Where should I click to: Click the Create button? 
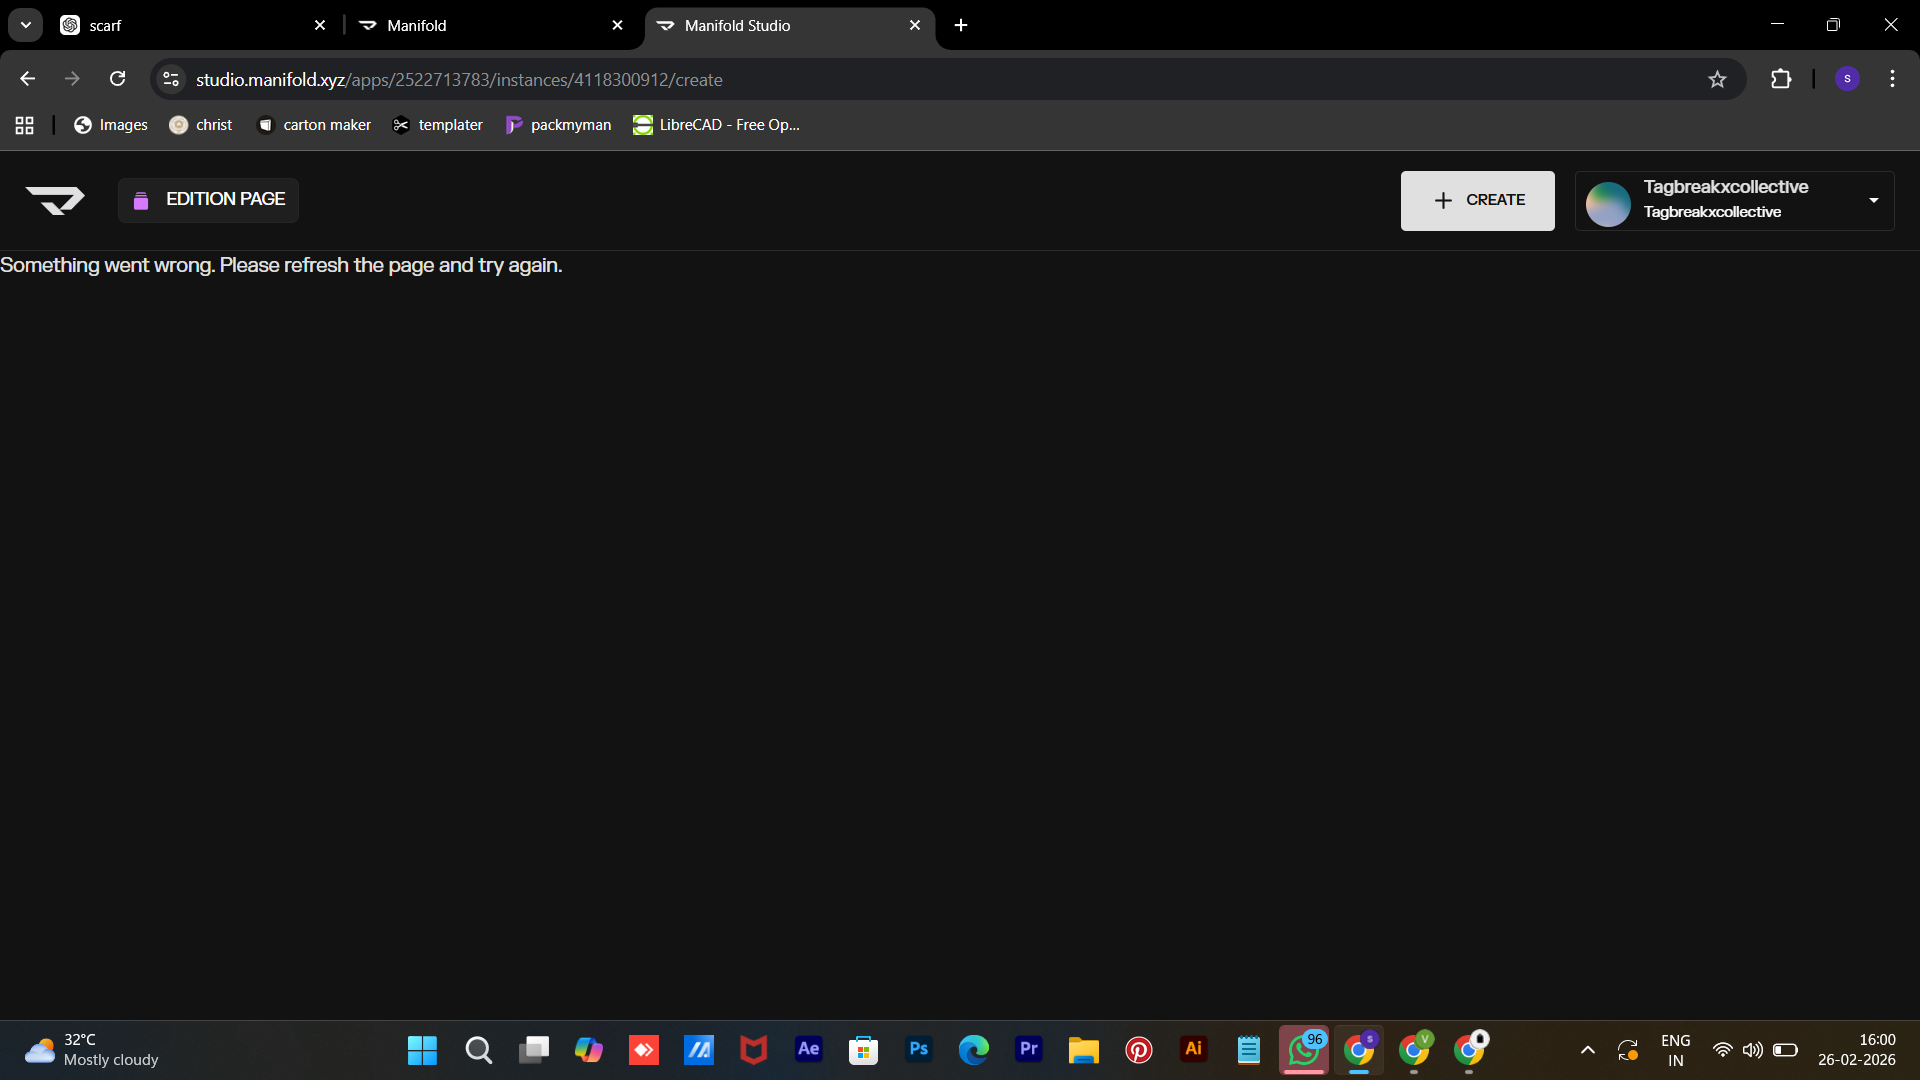(x=1477, y=200)
